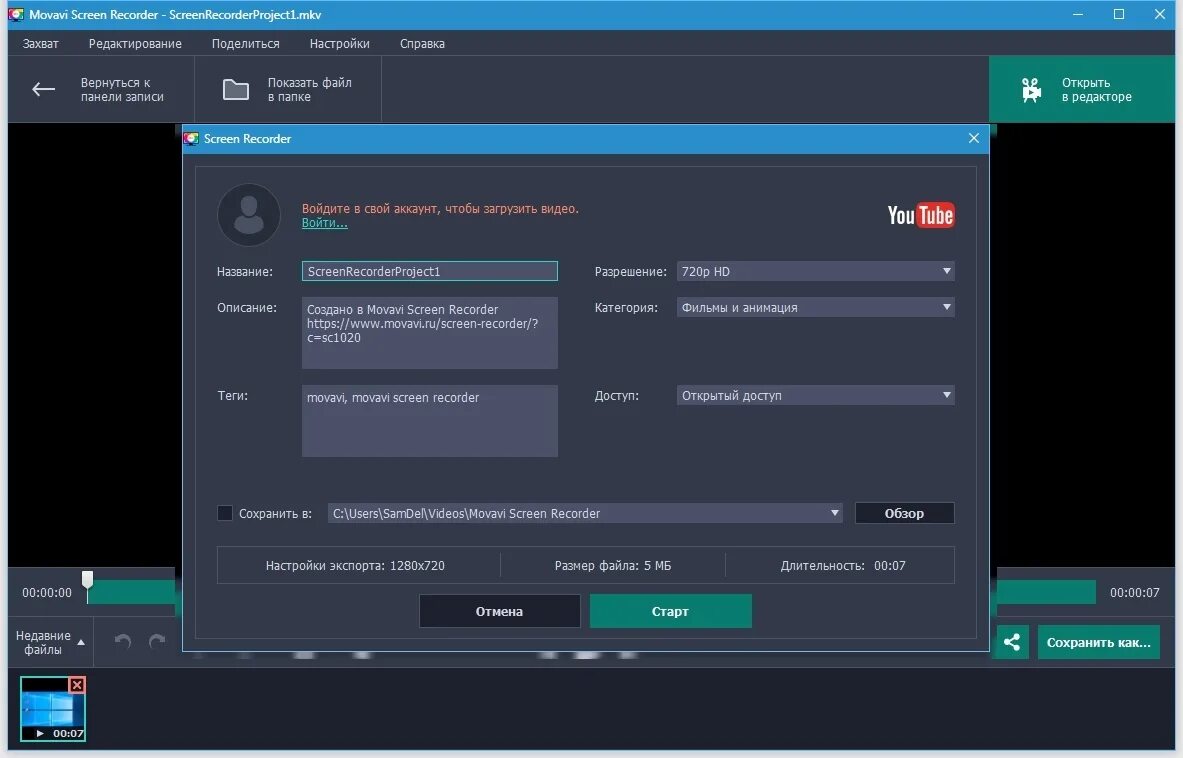Click the Обзор button

(x=904, y=513)
